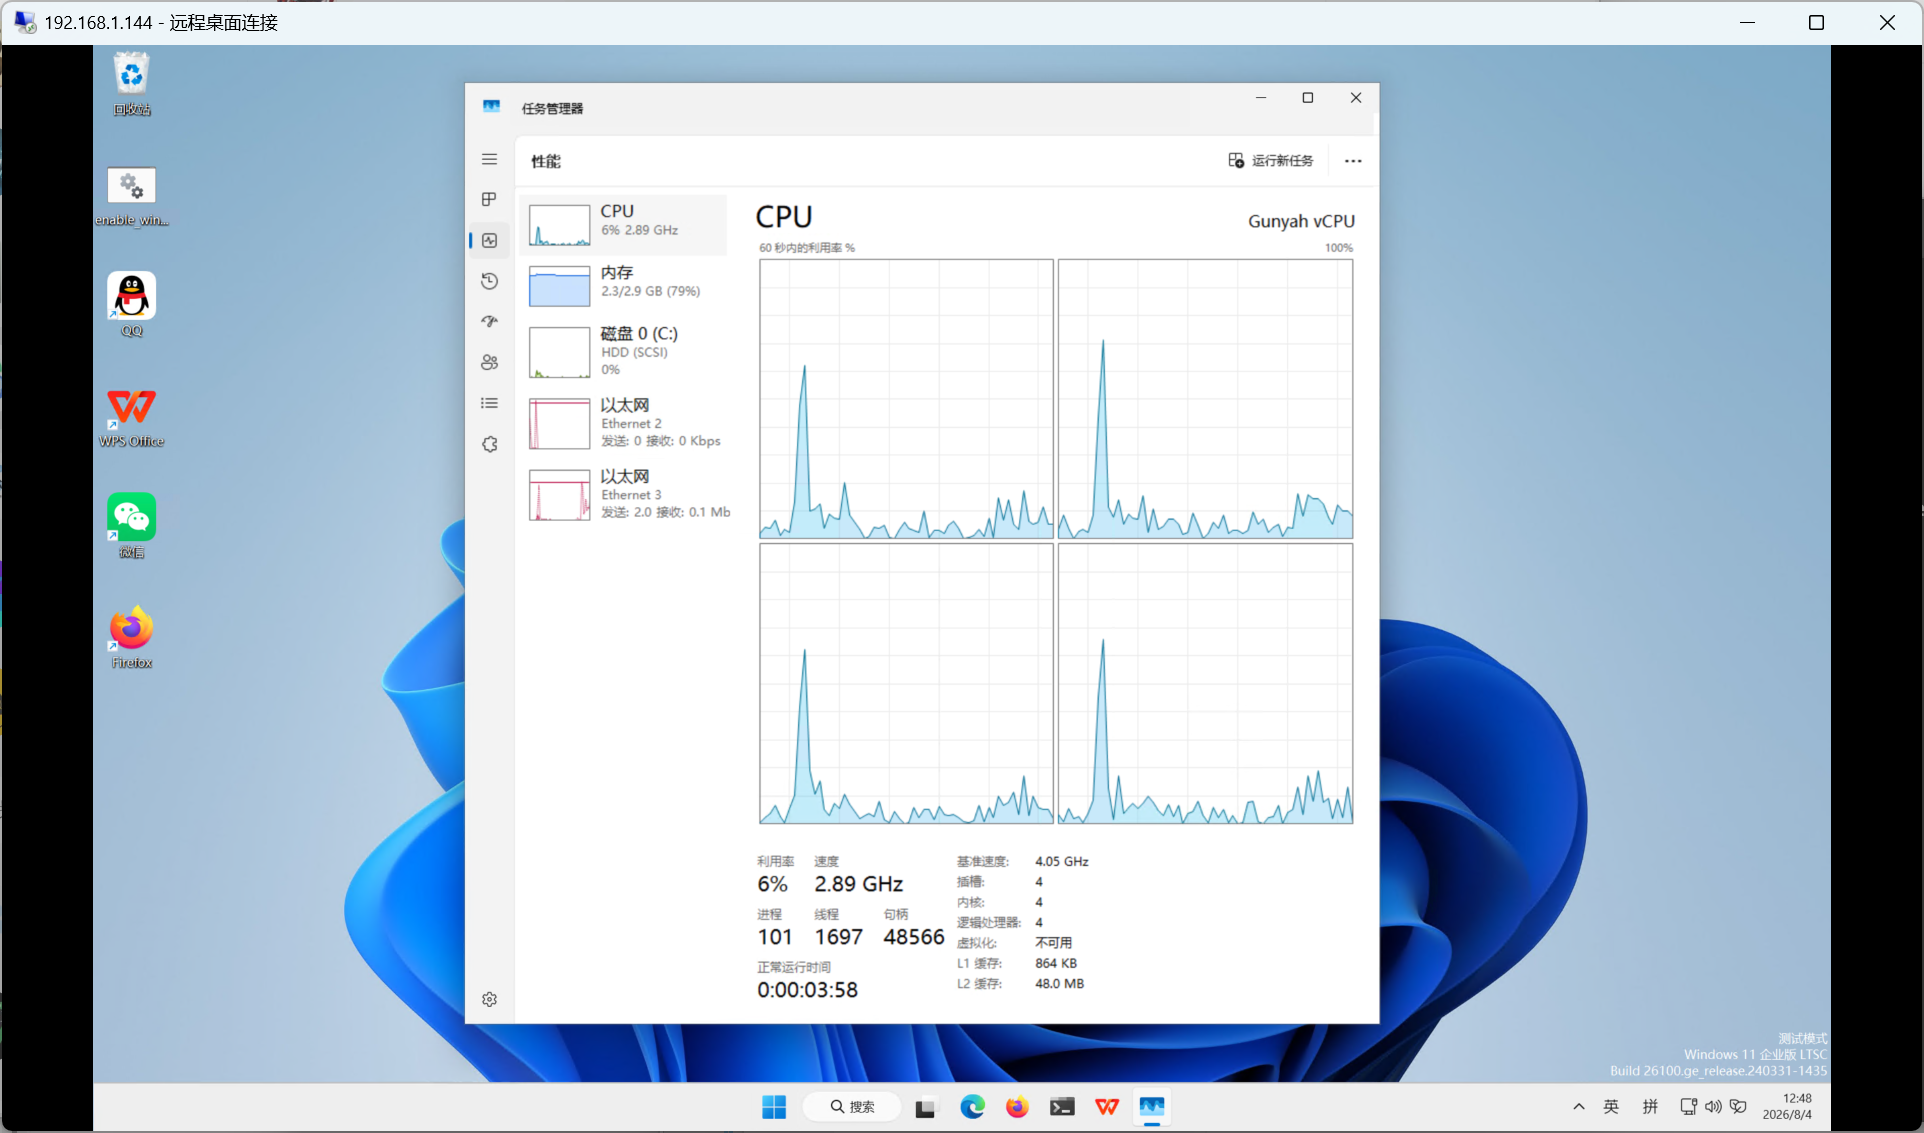Switch to the Processes page icon
Screen dimensions: 1924x1133
coord(489,200)
